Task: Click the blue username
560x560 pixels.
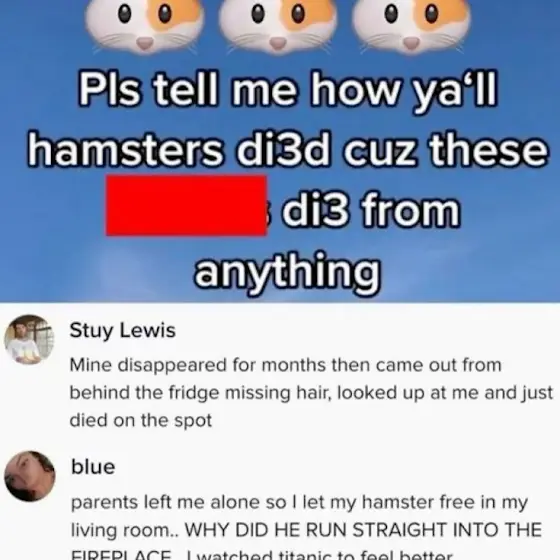Action: [x=93, y=467]
